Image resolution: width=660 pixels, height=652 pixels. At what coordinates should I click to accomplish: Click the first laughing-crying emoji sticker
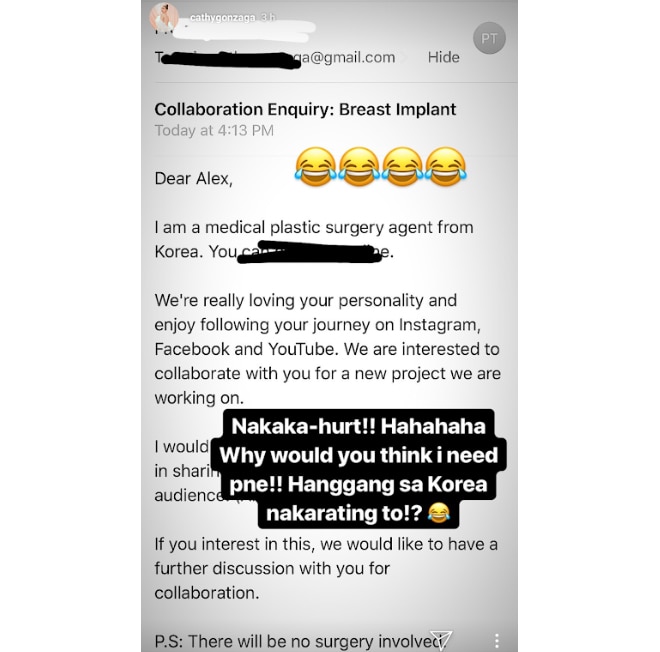point(316,167)
